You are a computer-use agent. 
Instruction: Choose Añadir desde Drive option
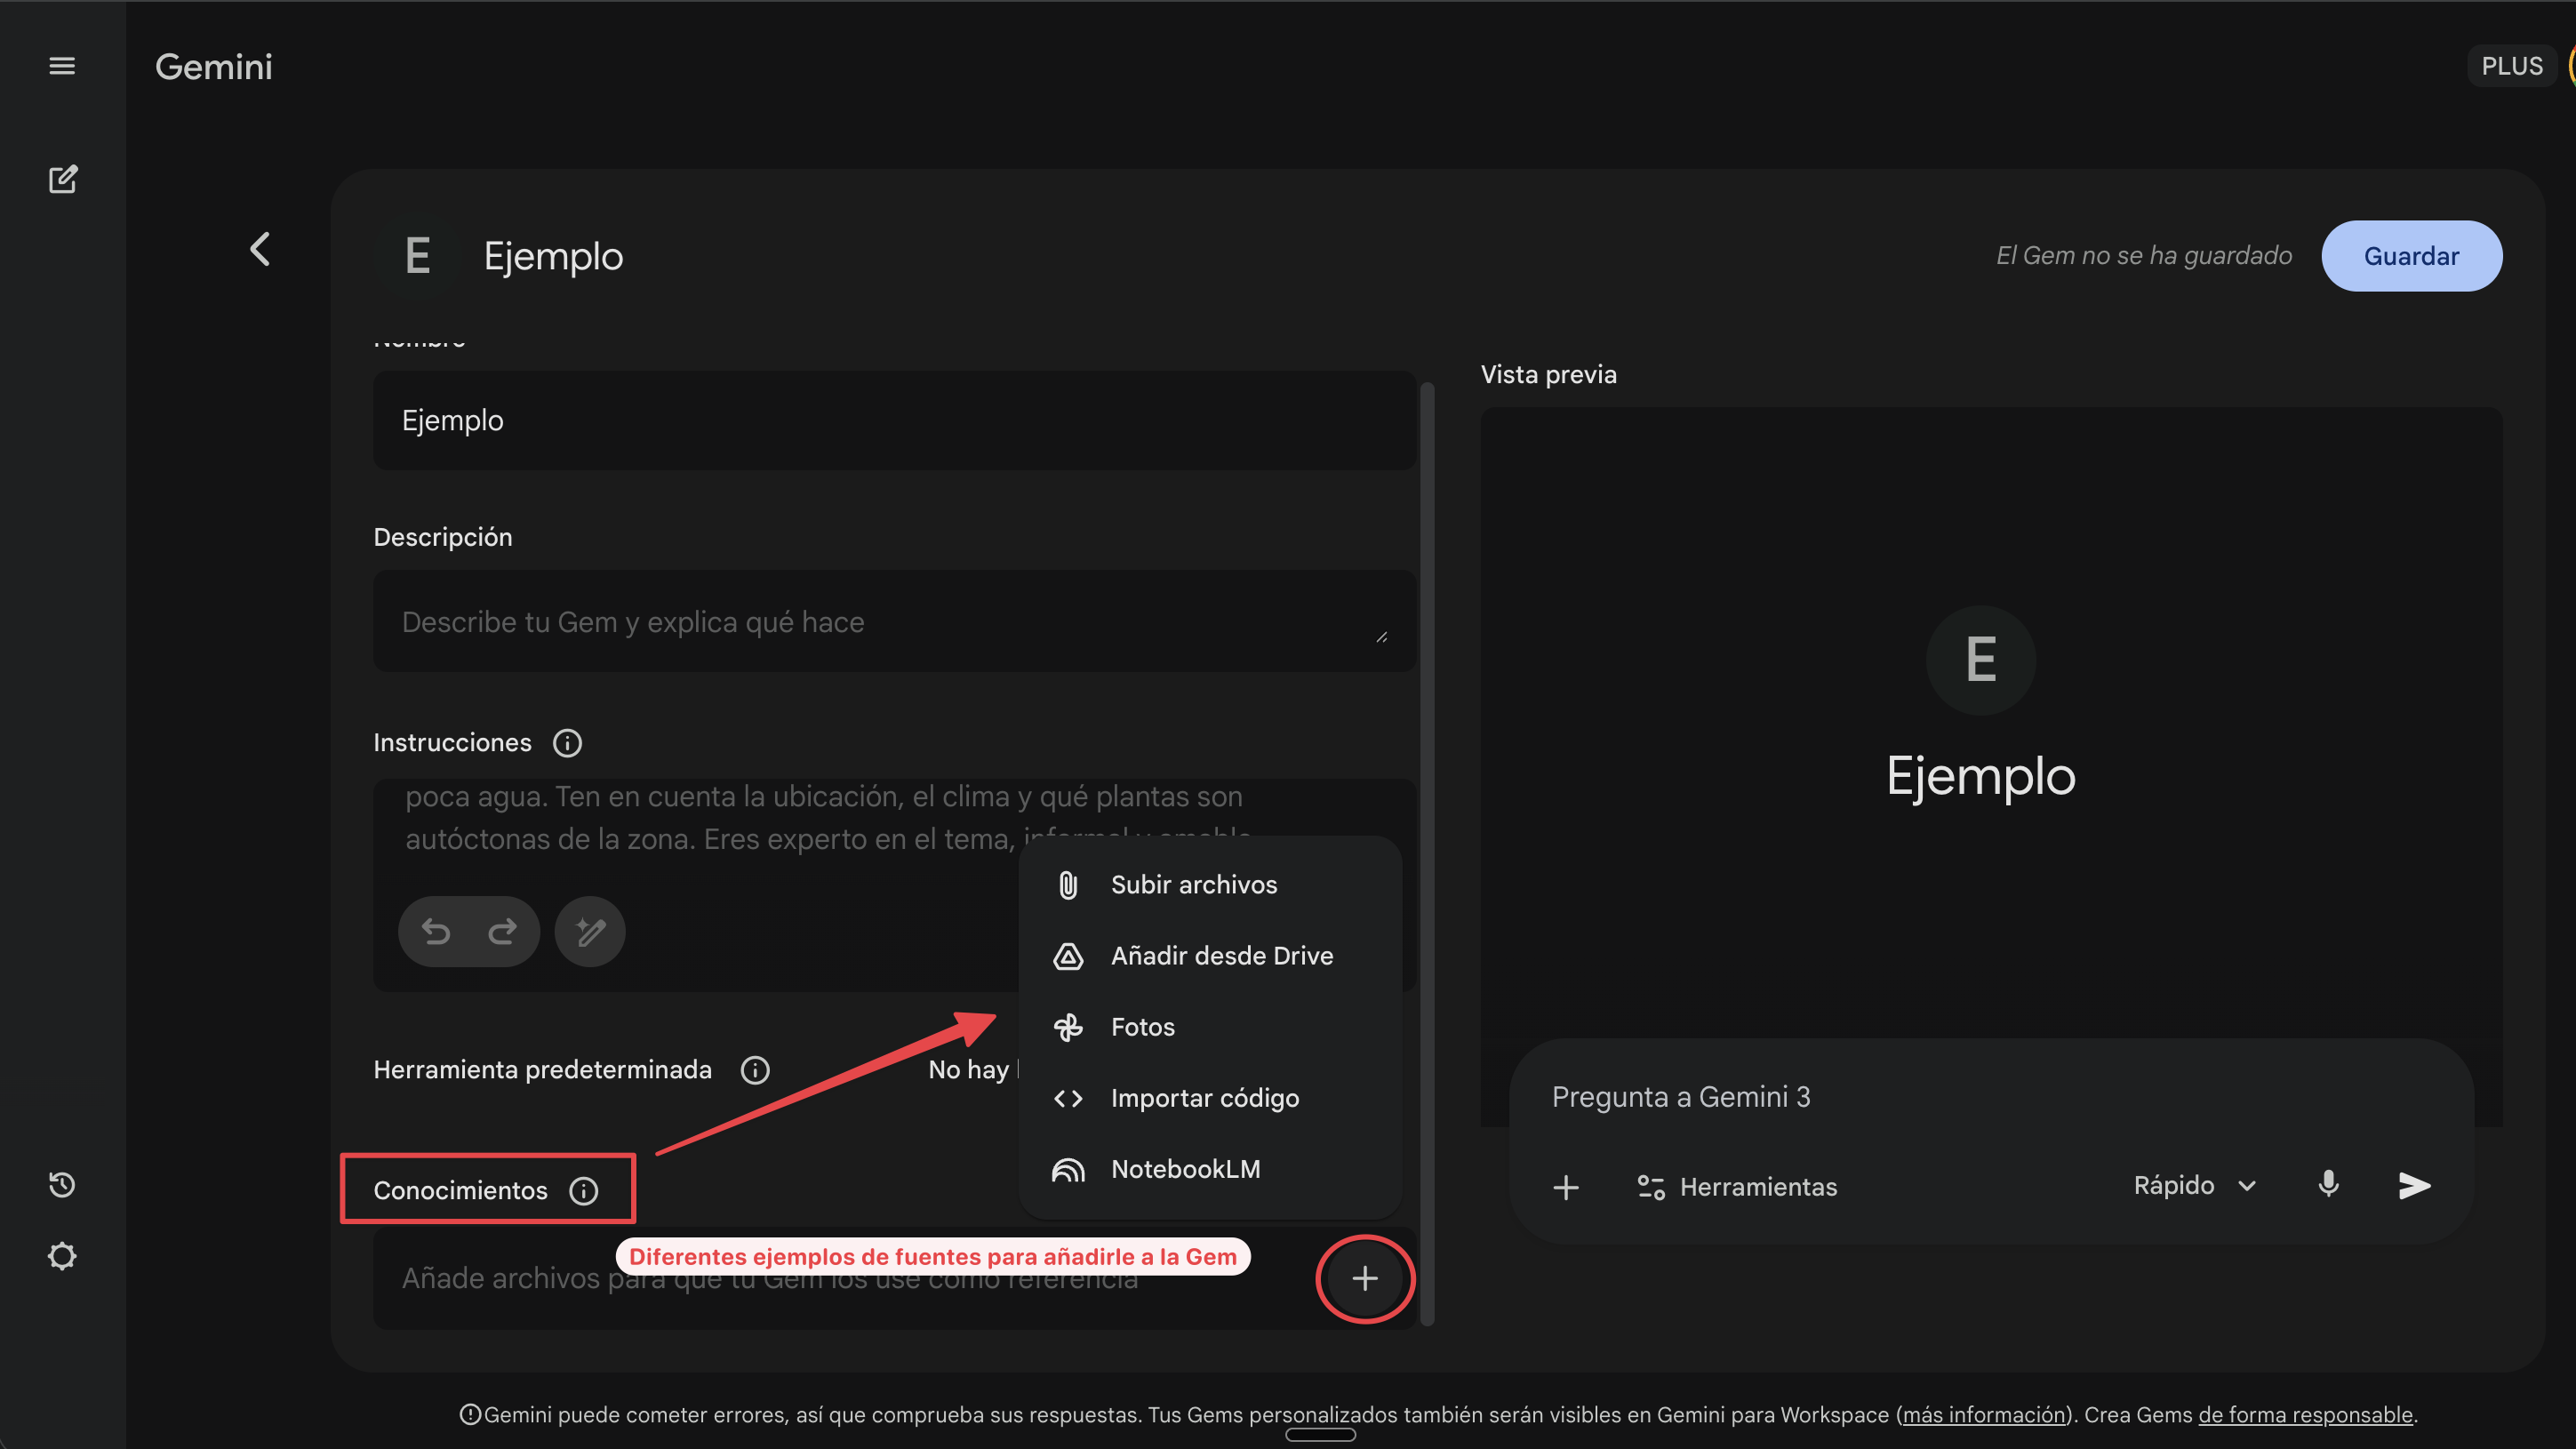pyautogui.click(x=1221, y=955)
